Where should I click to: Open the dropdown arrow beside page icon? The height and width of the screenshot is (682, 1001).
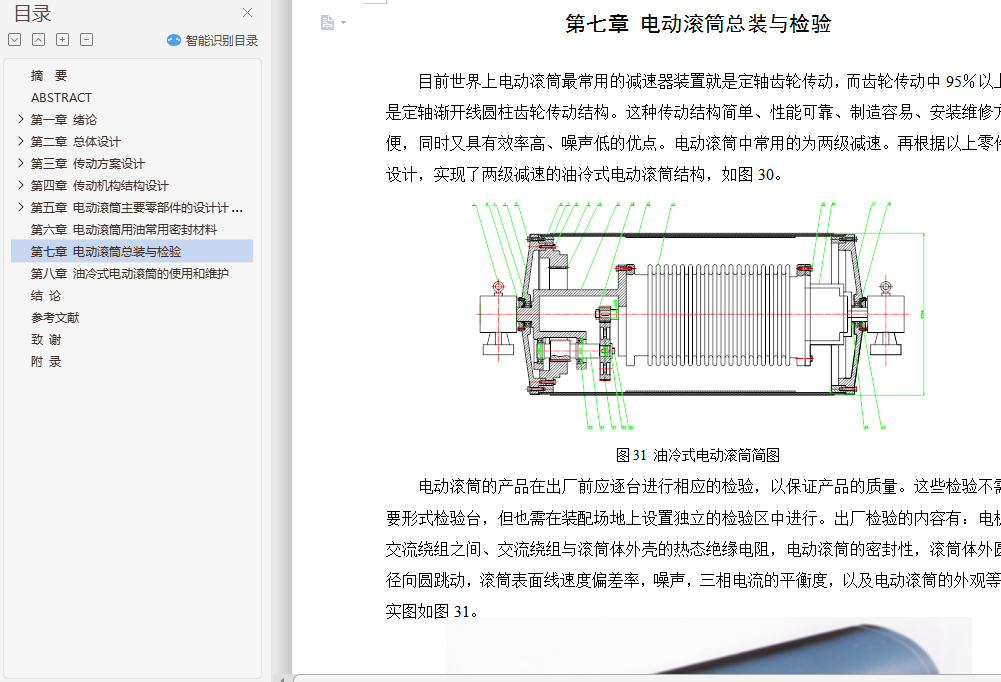click(343, 23)
